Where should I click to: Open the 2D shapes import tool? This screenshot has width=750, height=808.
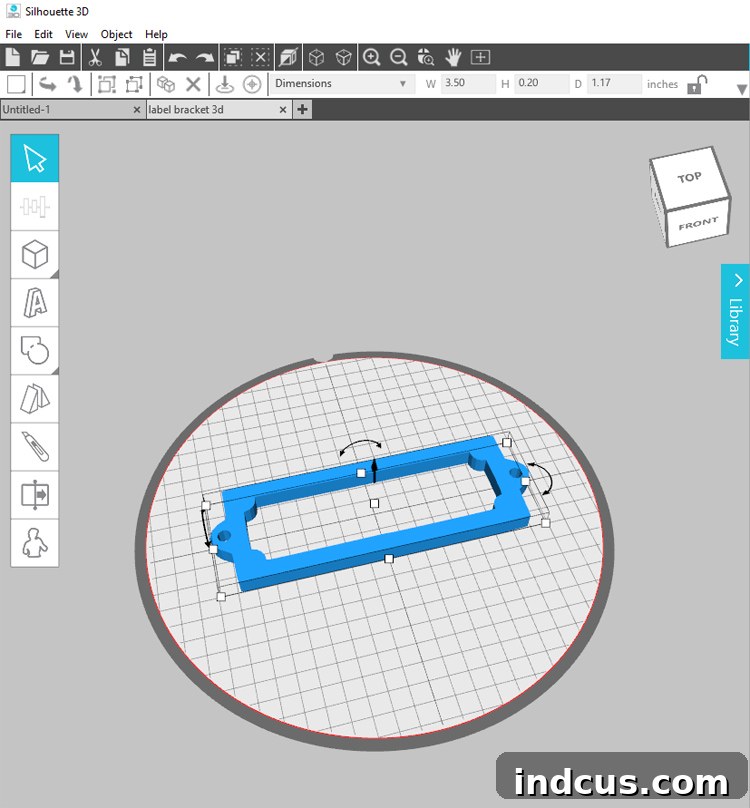coord(35,350)
